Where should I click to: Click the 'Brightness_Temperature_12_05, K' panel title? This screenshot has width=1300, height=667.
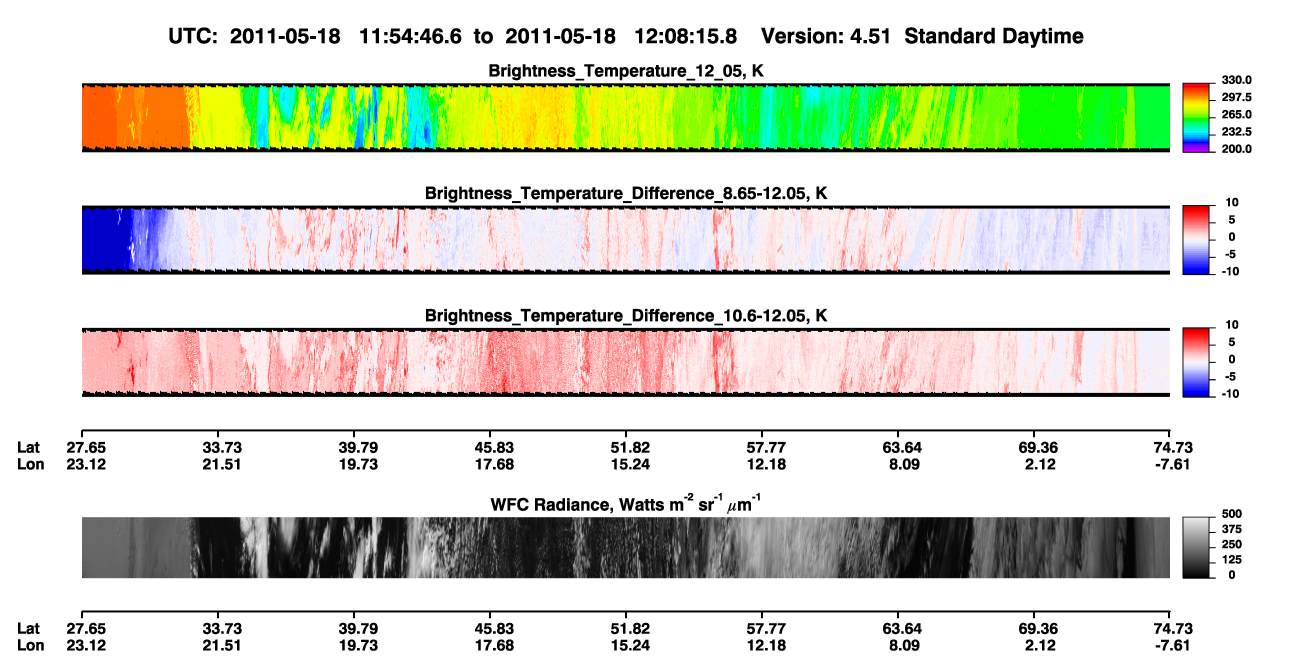pyautogui.click(x=626, y=71)
